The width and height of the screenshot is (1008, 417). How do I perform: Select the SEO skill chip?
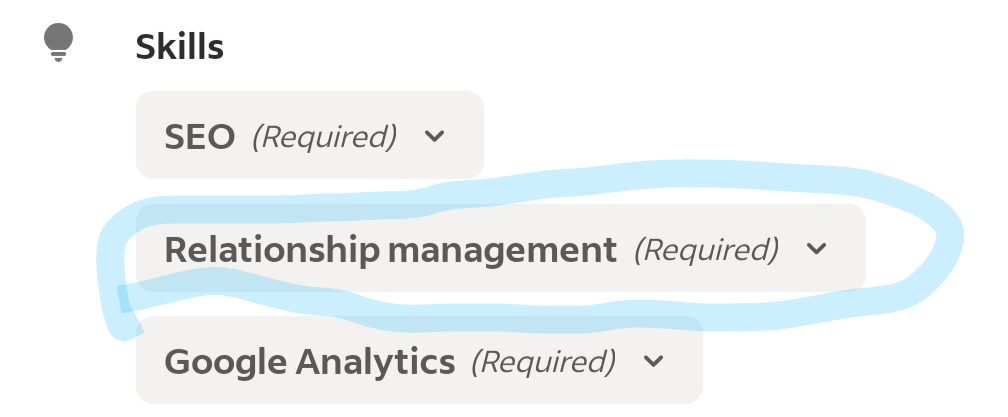[309, 135]
